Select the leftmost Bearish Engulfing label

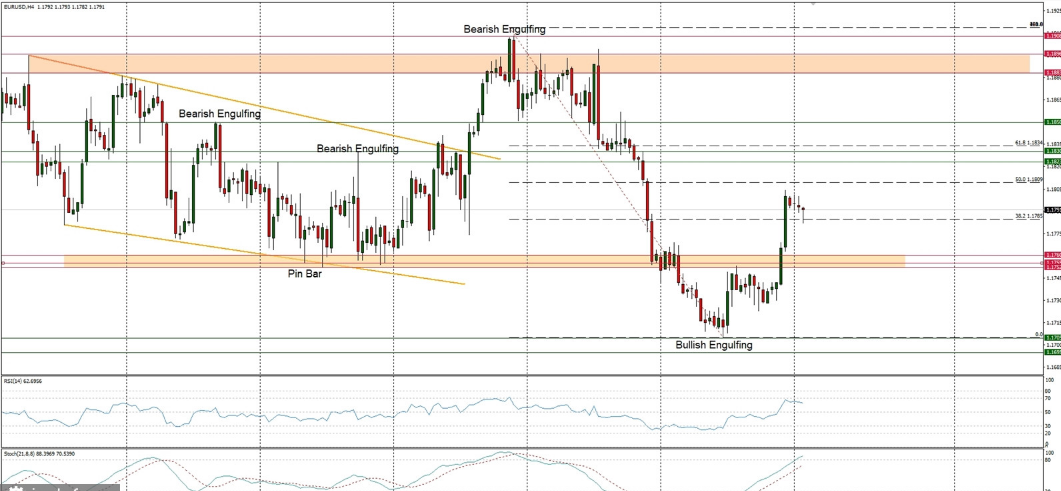coord(219,115)
